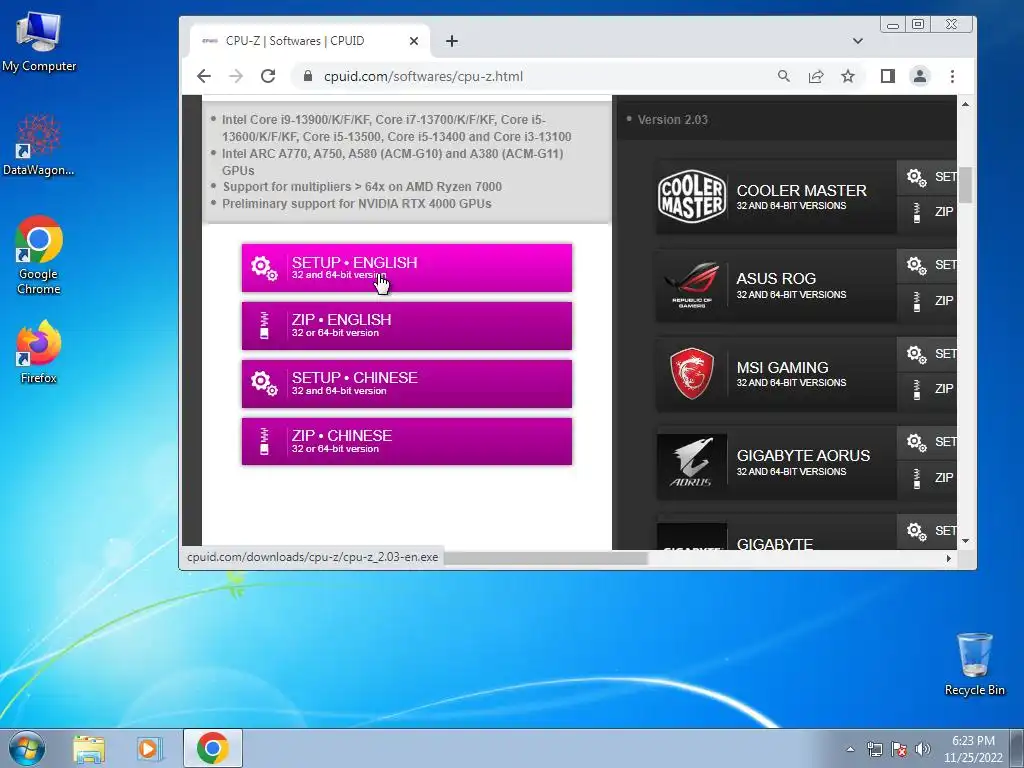Image resolution: width=1024 pixels, height=768 pixels.
Task: Click Cooler Master ZIP button
Action: tap(927, 212)
